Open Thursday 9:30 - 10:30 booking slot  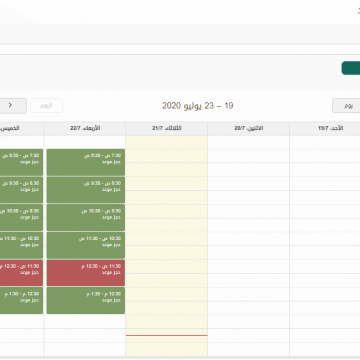21,218
